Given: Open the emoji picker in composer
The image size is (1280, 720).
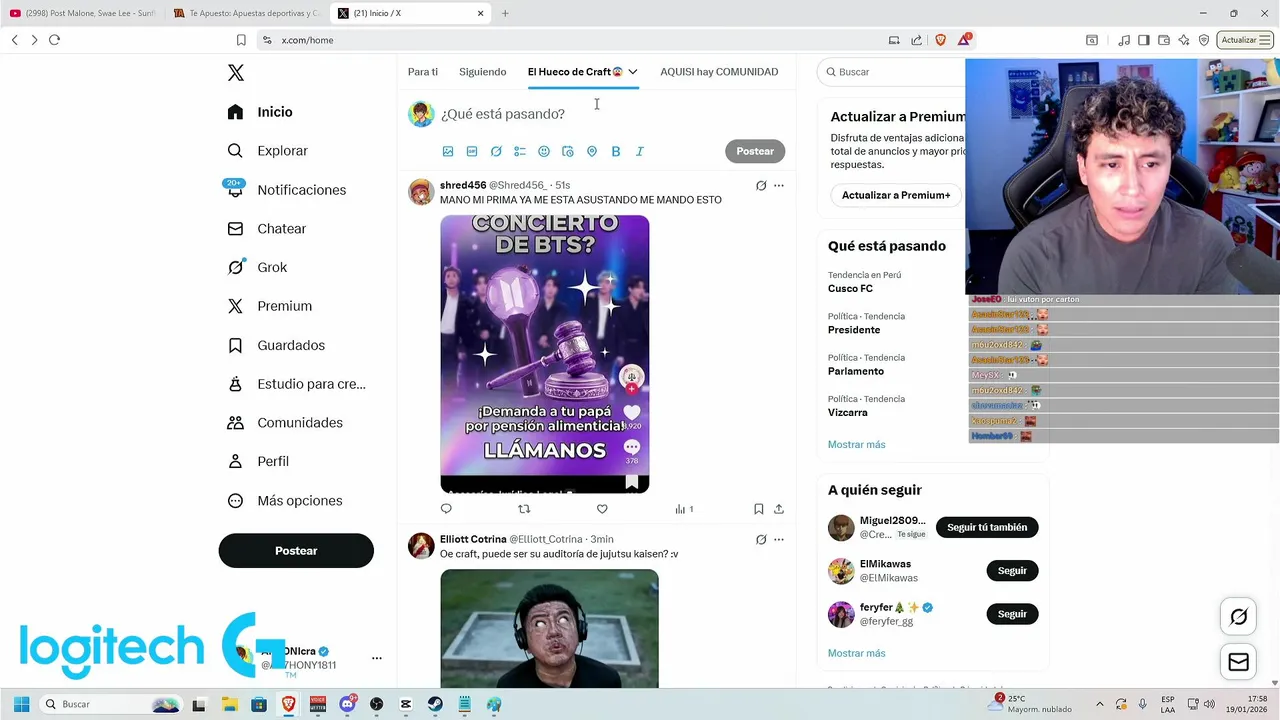Looking at the screenshot, I should coord(544,151).
